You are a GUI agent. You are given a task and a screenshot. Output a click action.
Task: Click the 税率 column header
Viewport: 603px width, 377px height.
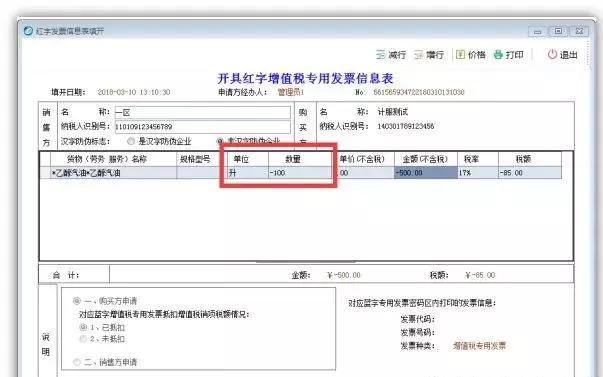point(478,159)
